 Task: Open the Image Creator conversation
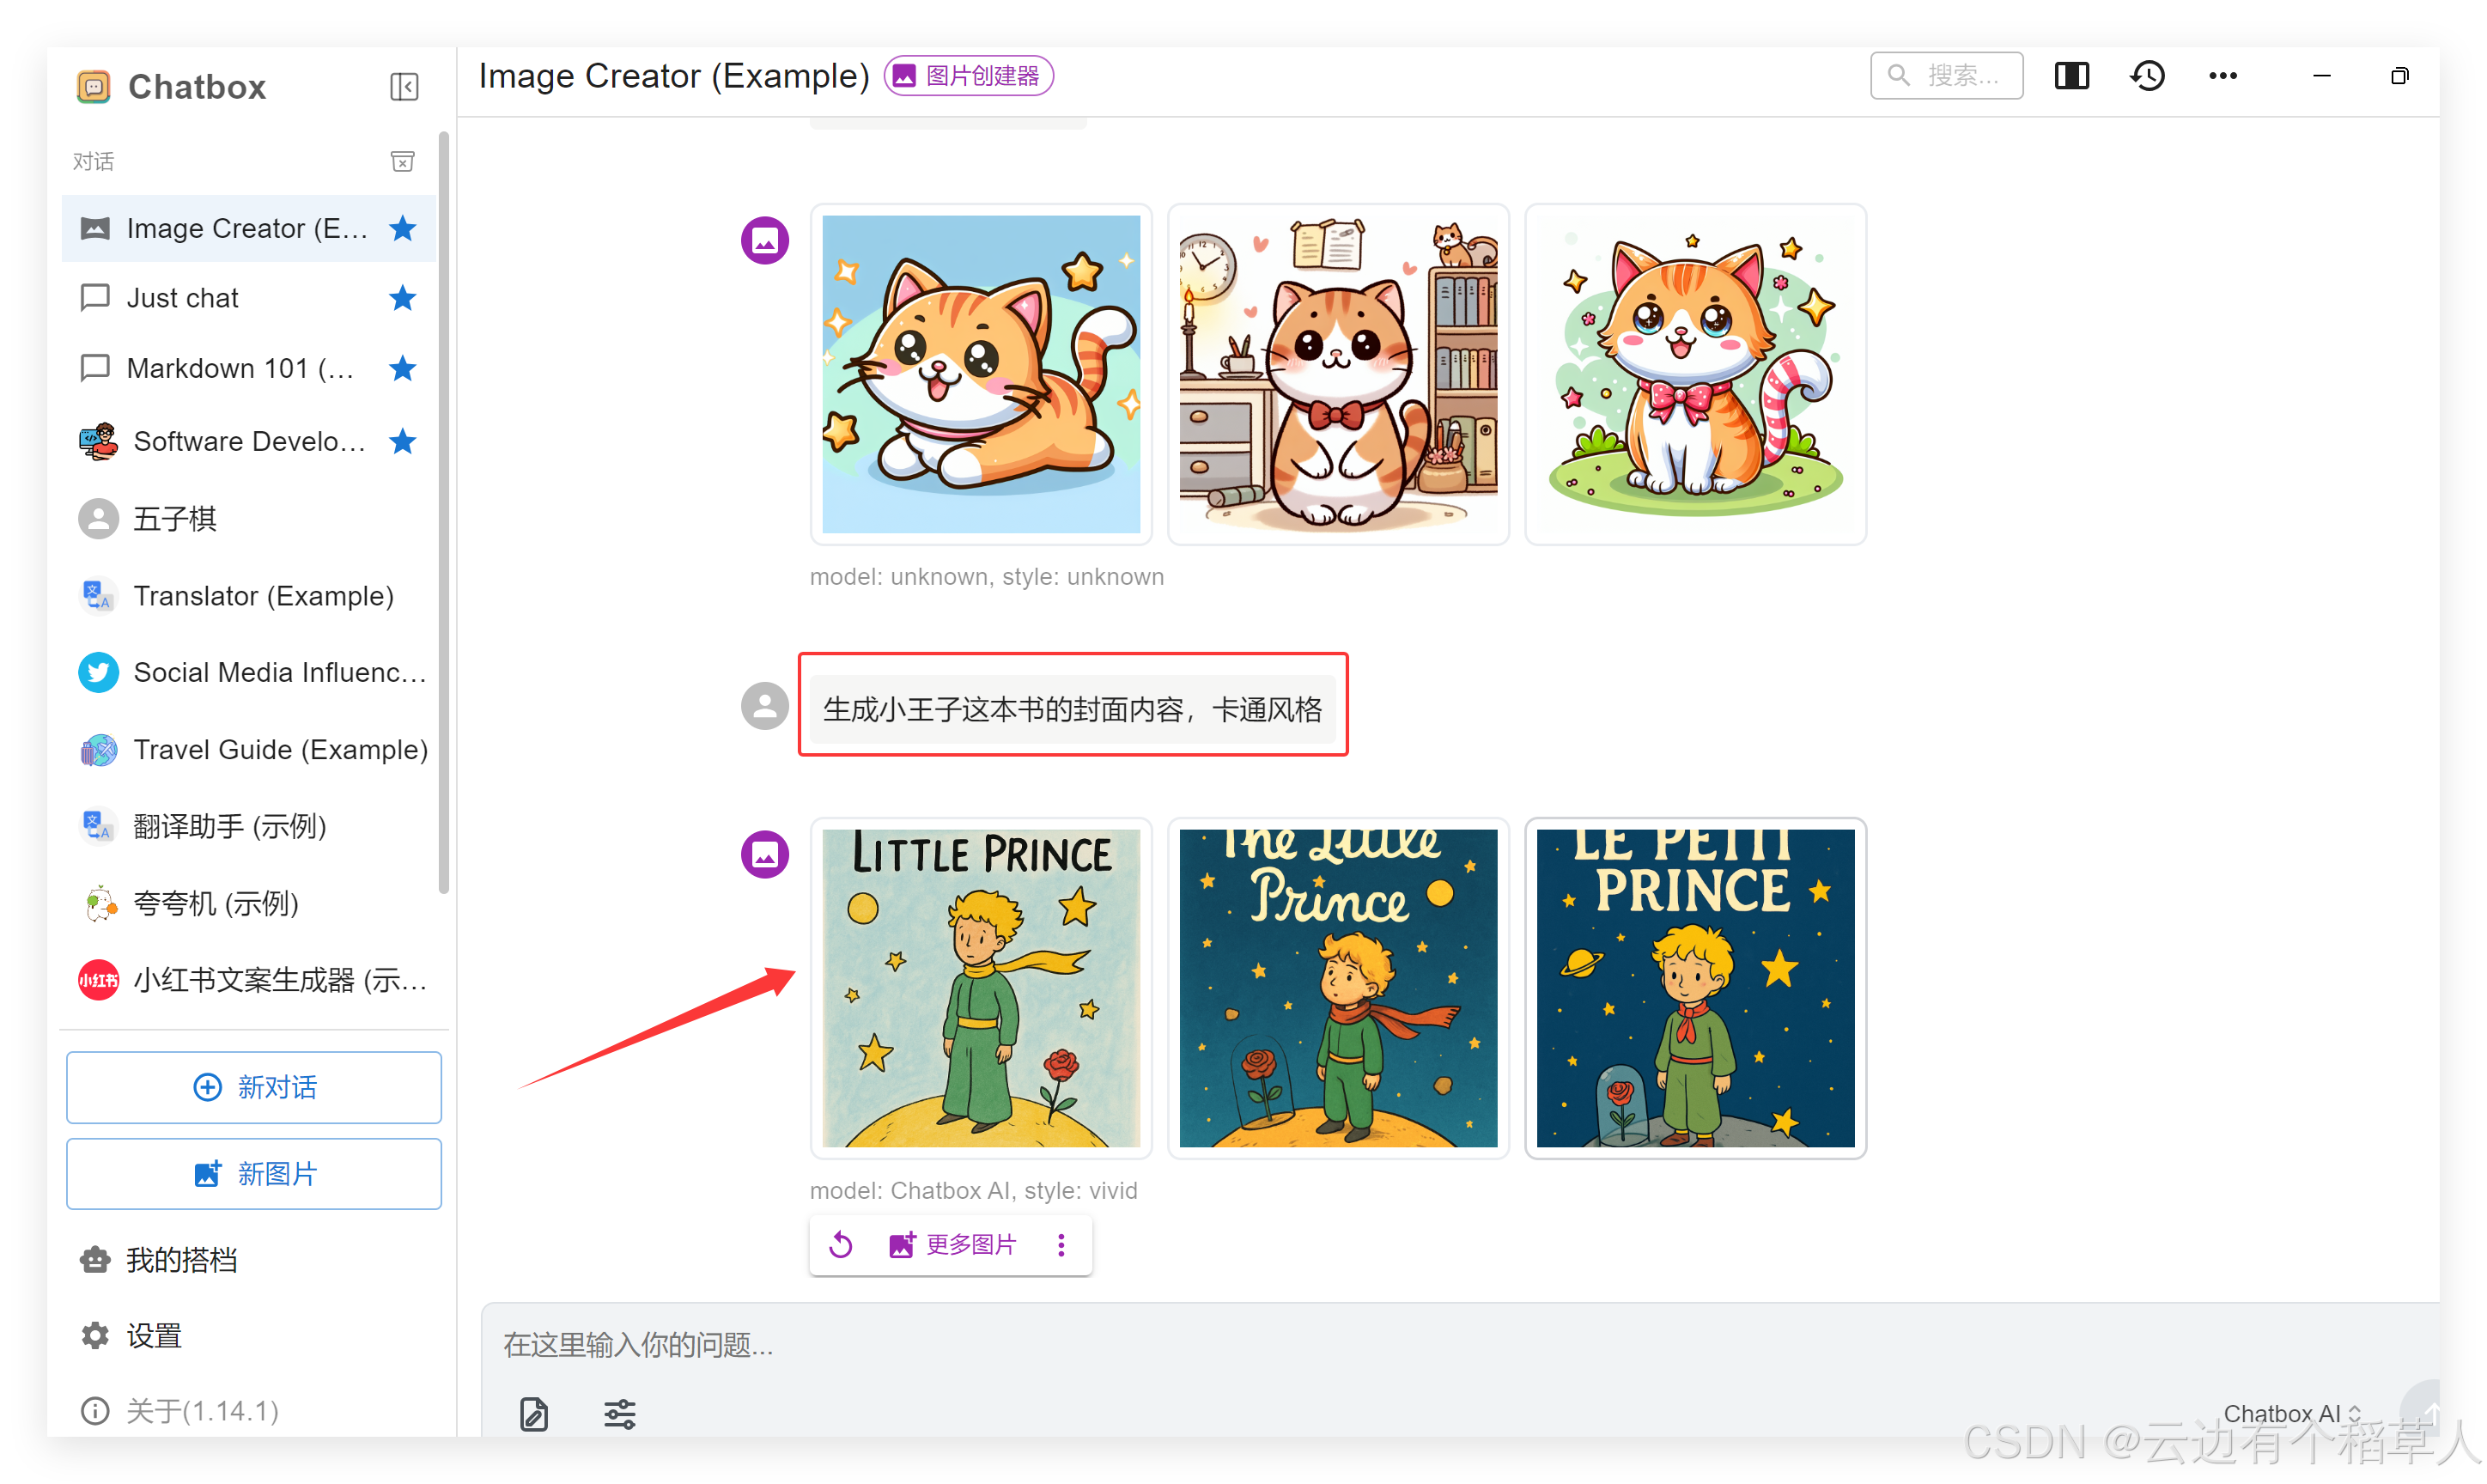point(248,228)
